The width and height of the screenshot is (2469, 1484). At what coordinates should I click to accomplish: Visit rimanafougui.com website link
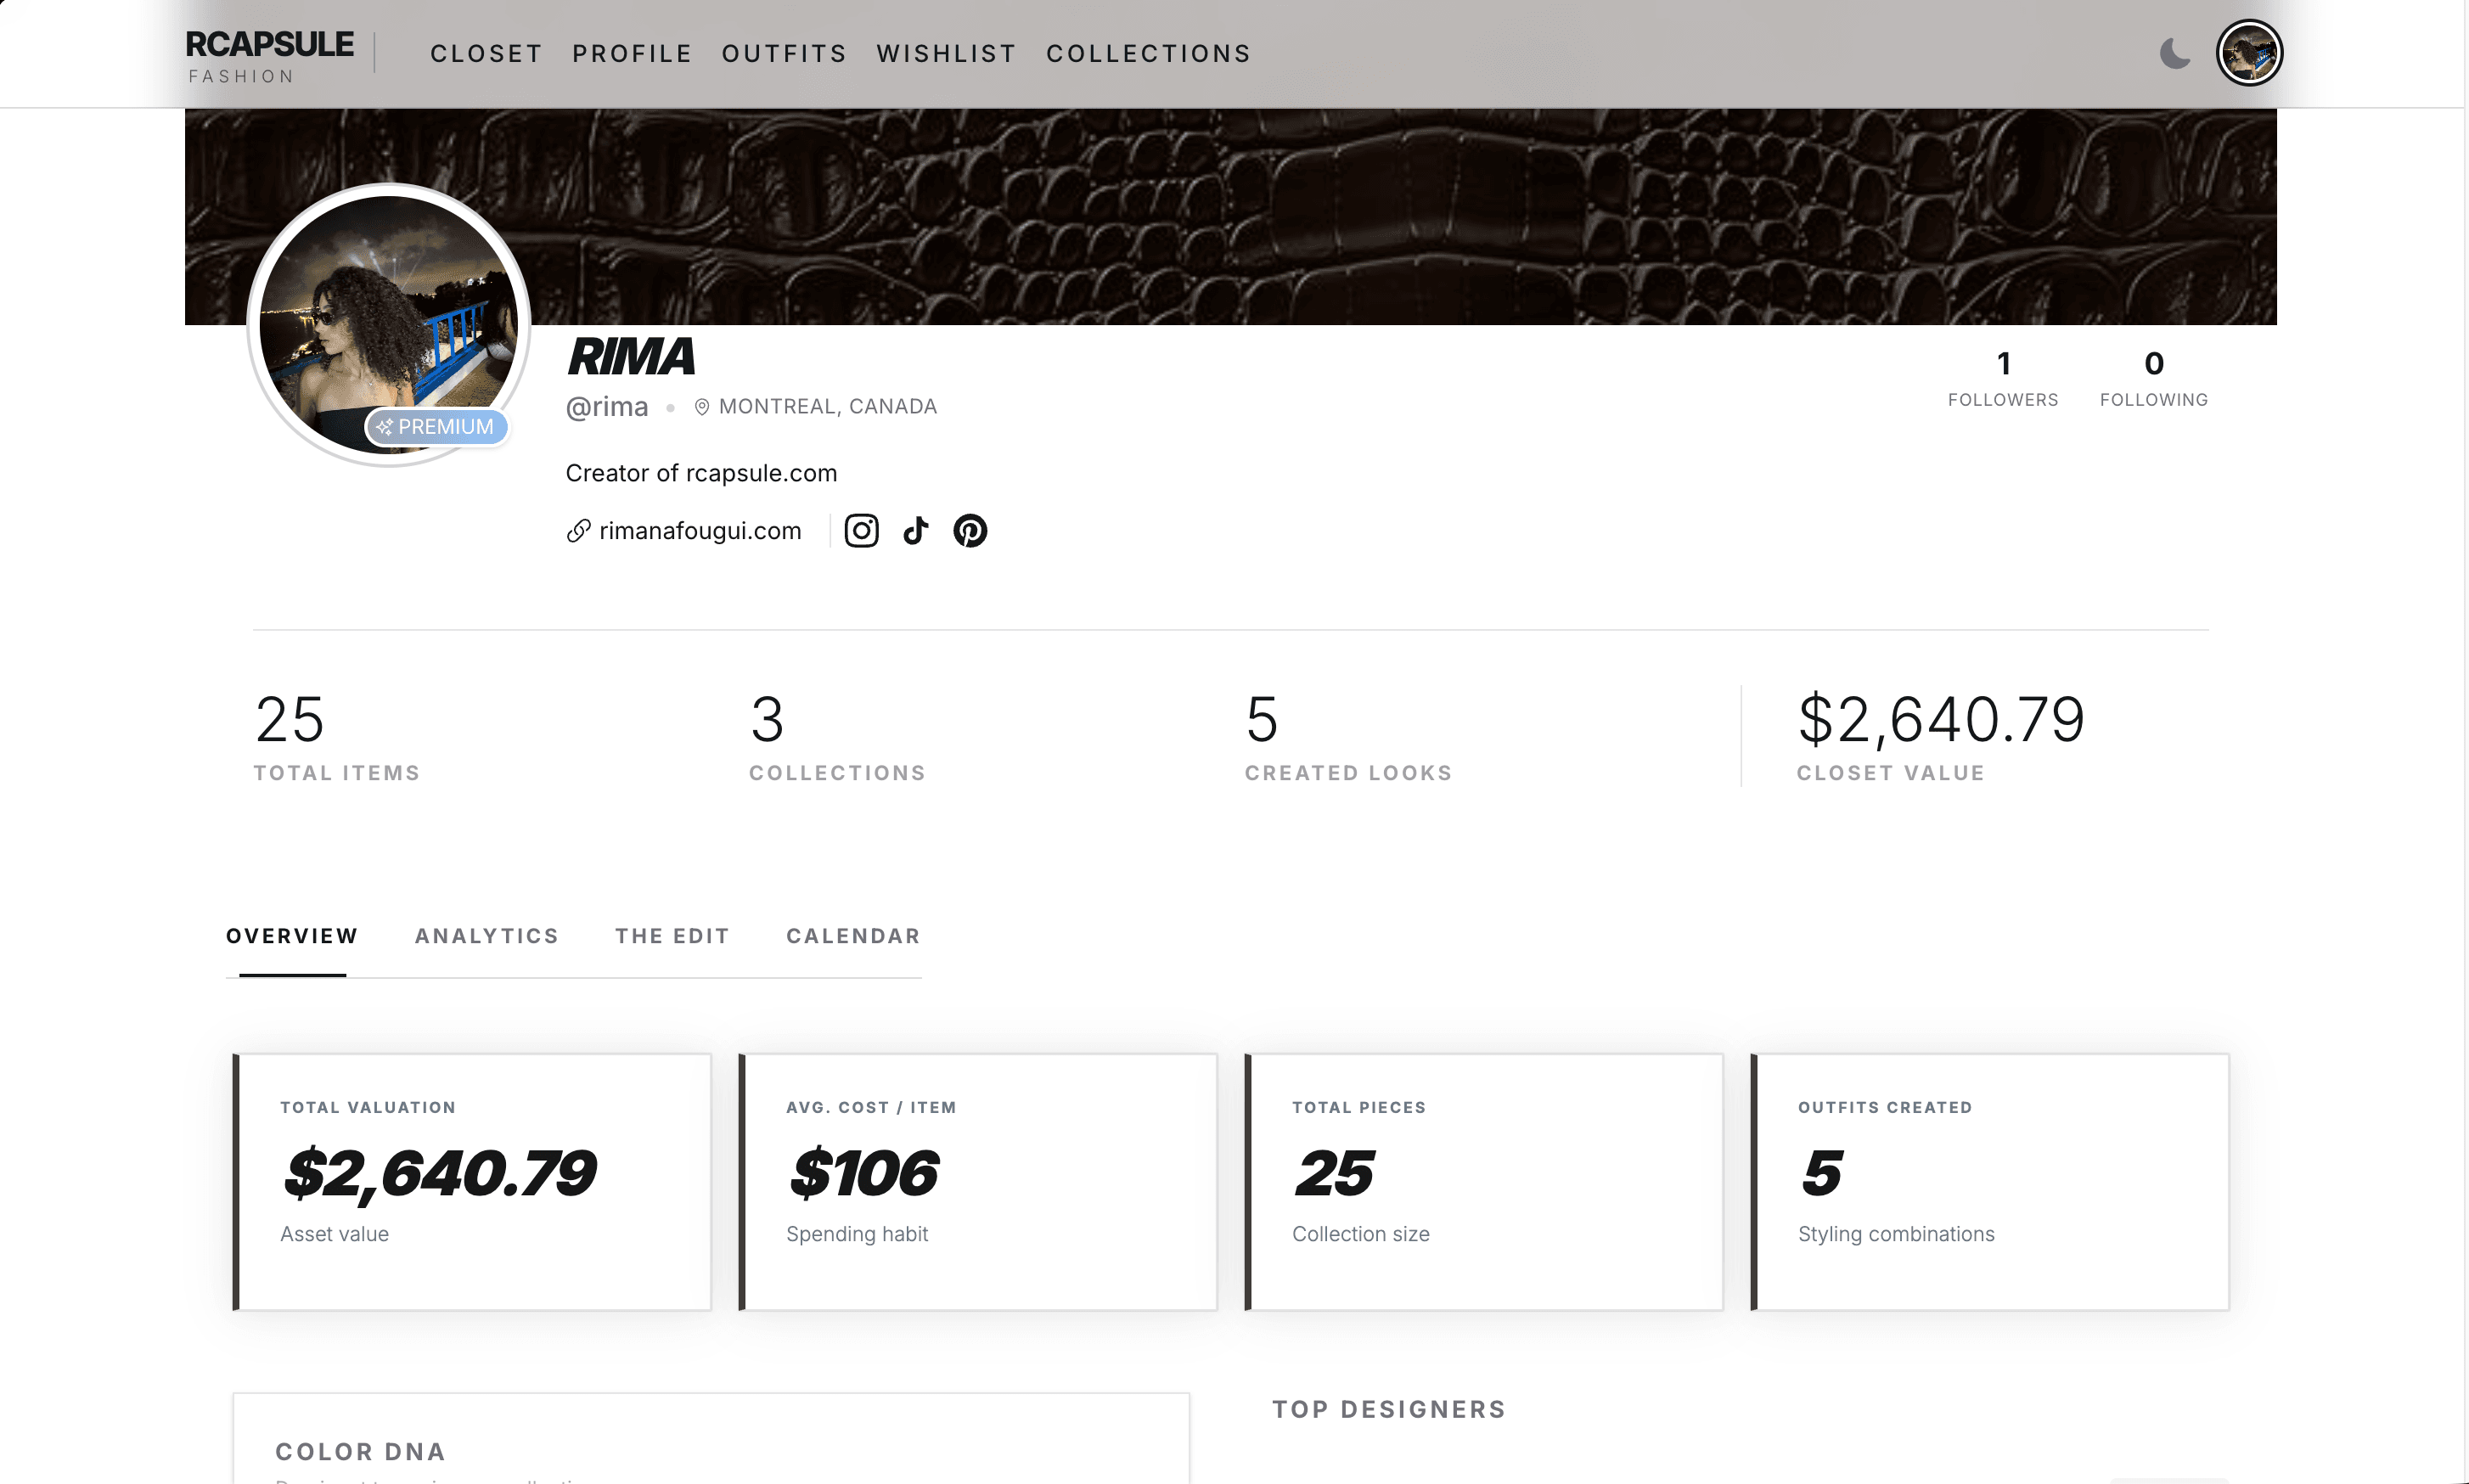(700, 531)
